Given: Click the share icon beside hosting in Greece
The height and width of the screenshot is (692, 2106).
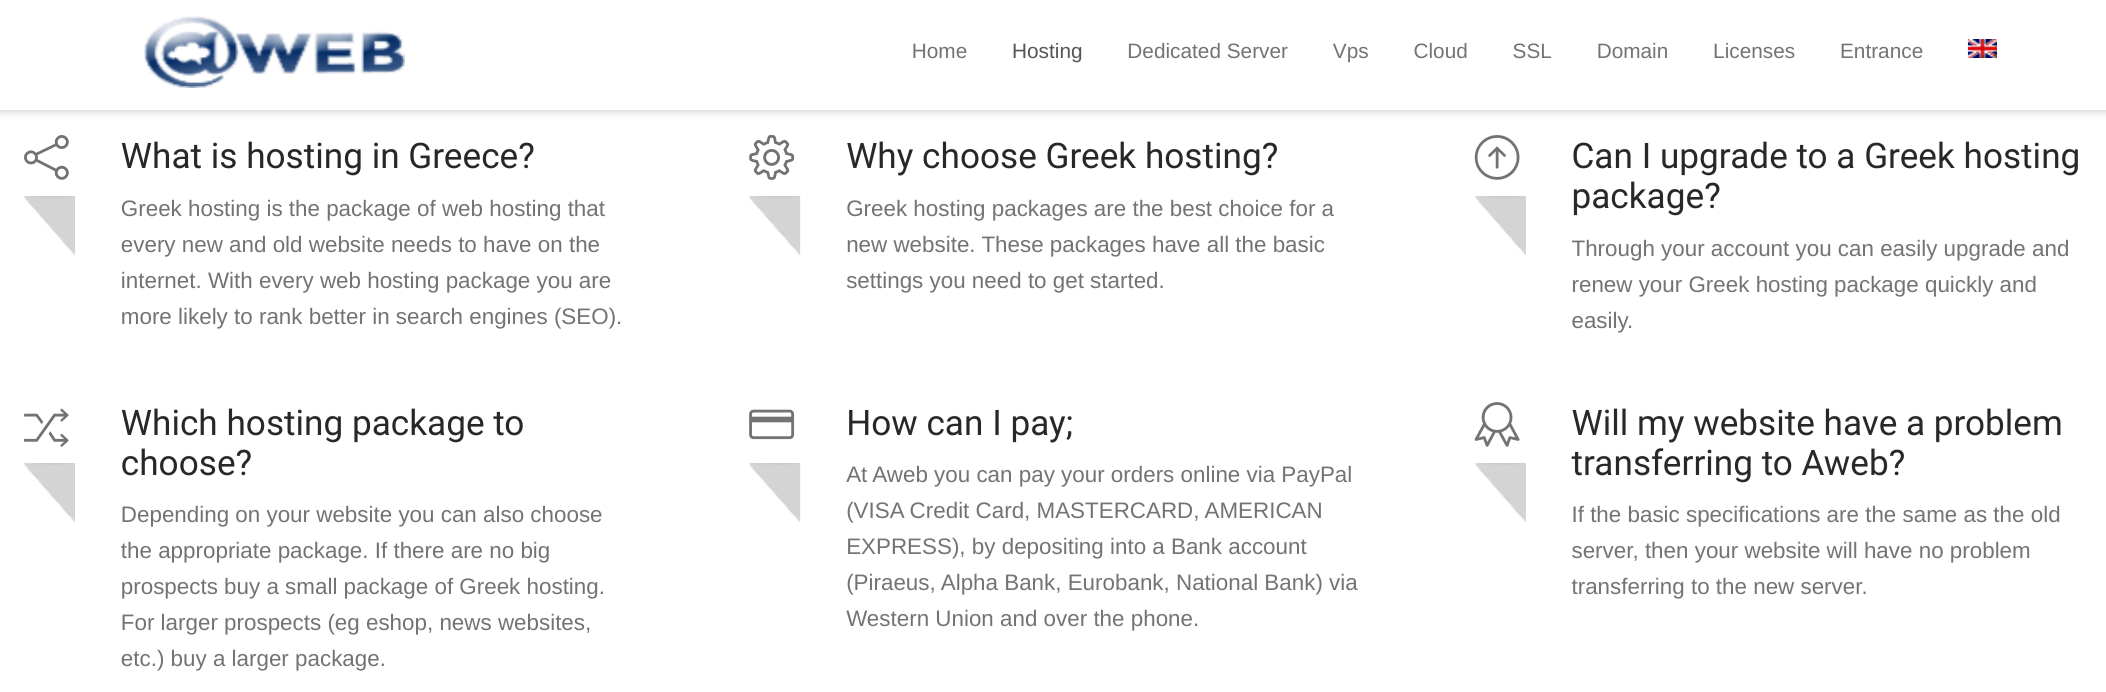Looking at the screenshot, I should [x=47, y=157].
